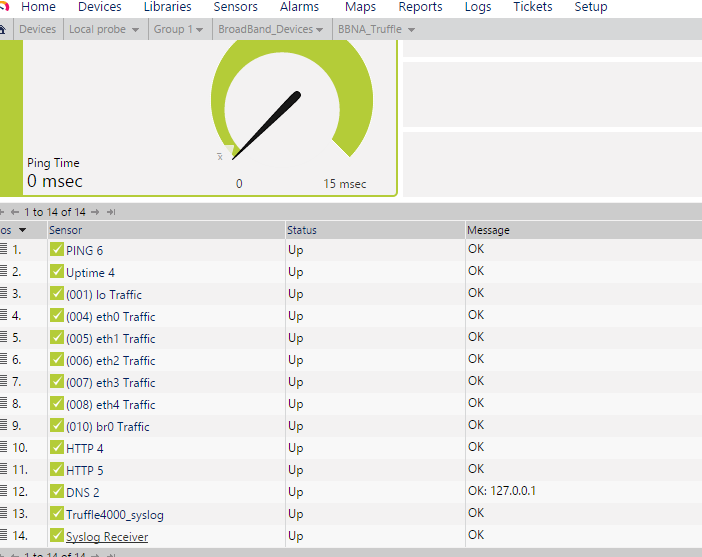
Task: Open the Libraries menu
Action: (167, 7)
